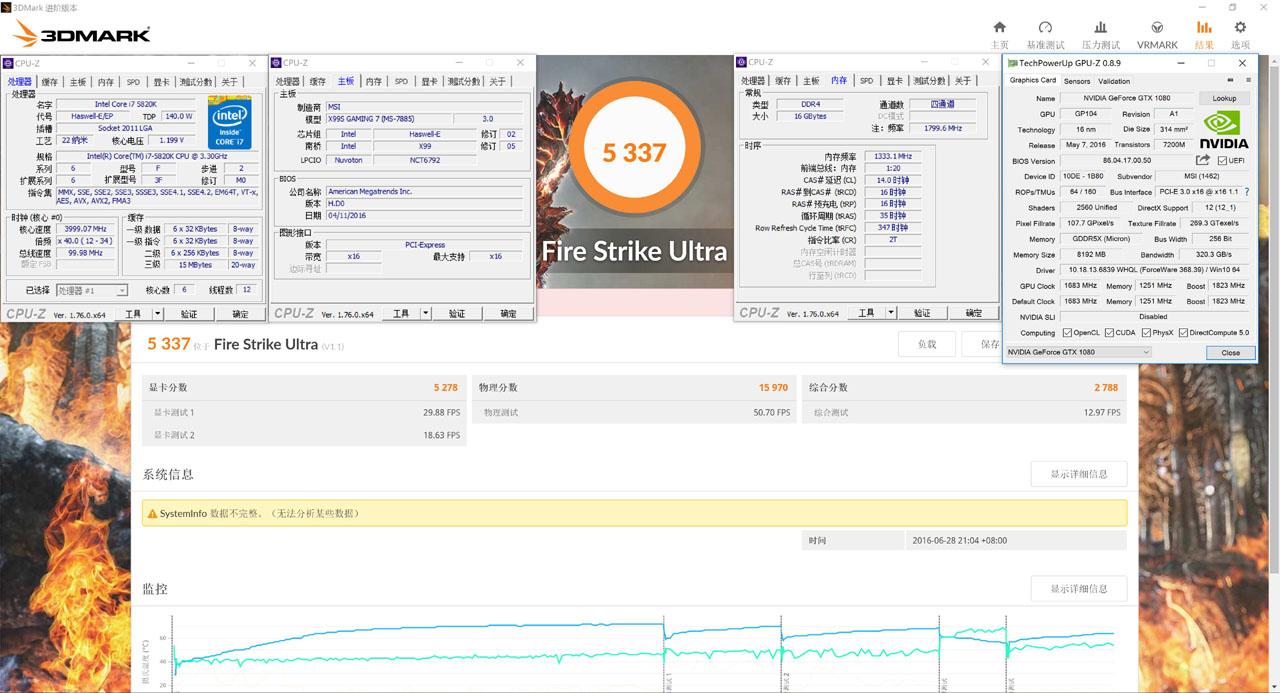
Task: Open 处理器 tab in the CPU-Z memory window
Action: click(x=752, y=81)
